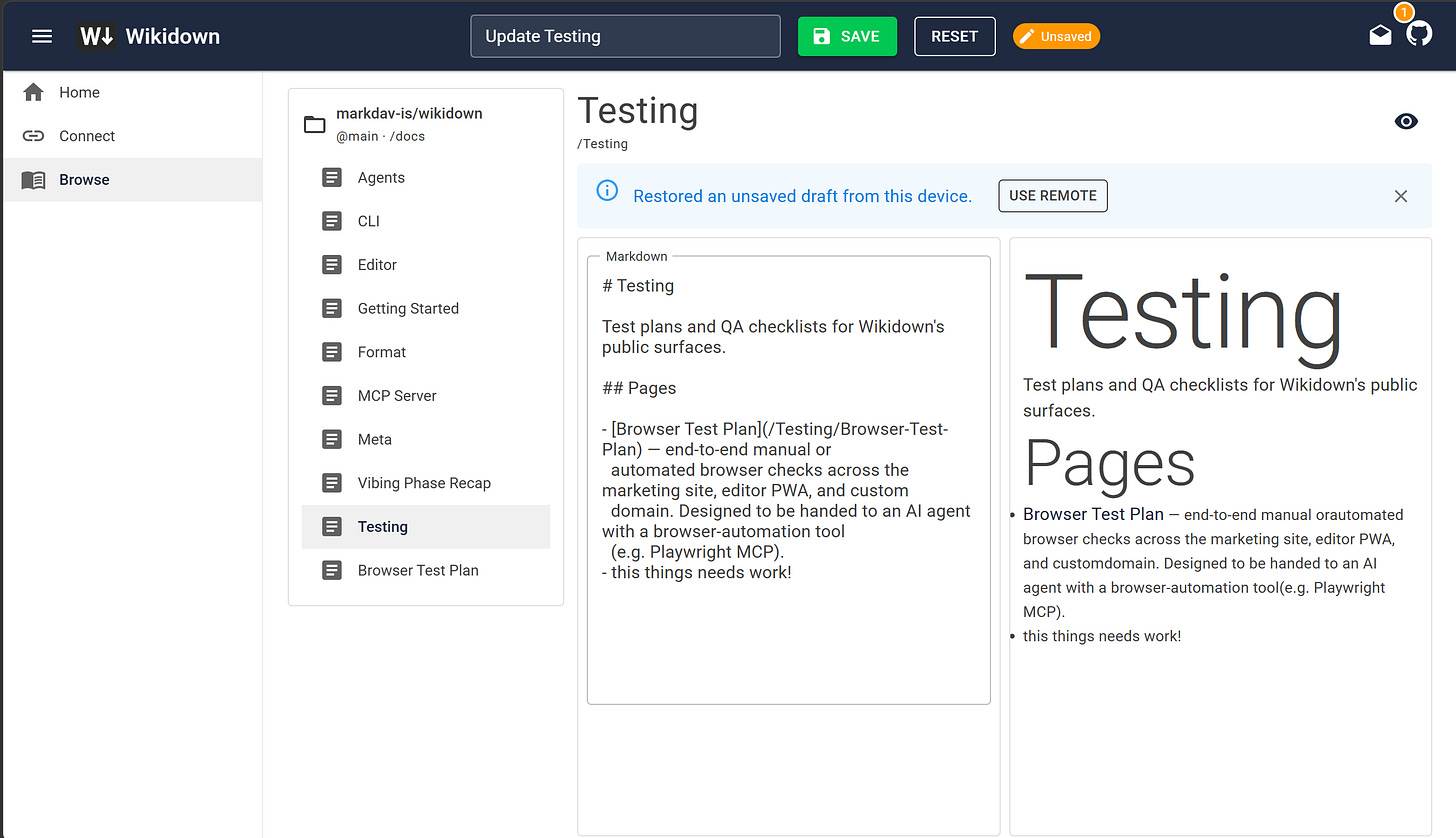Open the GitHub account icon
The height and width of the screenshot is (838, 1456).
(1419, 35)
